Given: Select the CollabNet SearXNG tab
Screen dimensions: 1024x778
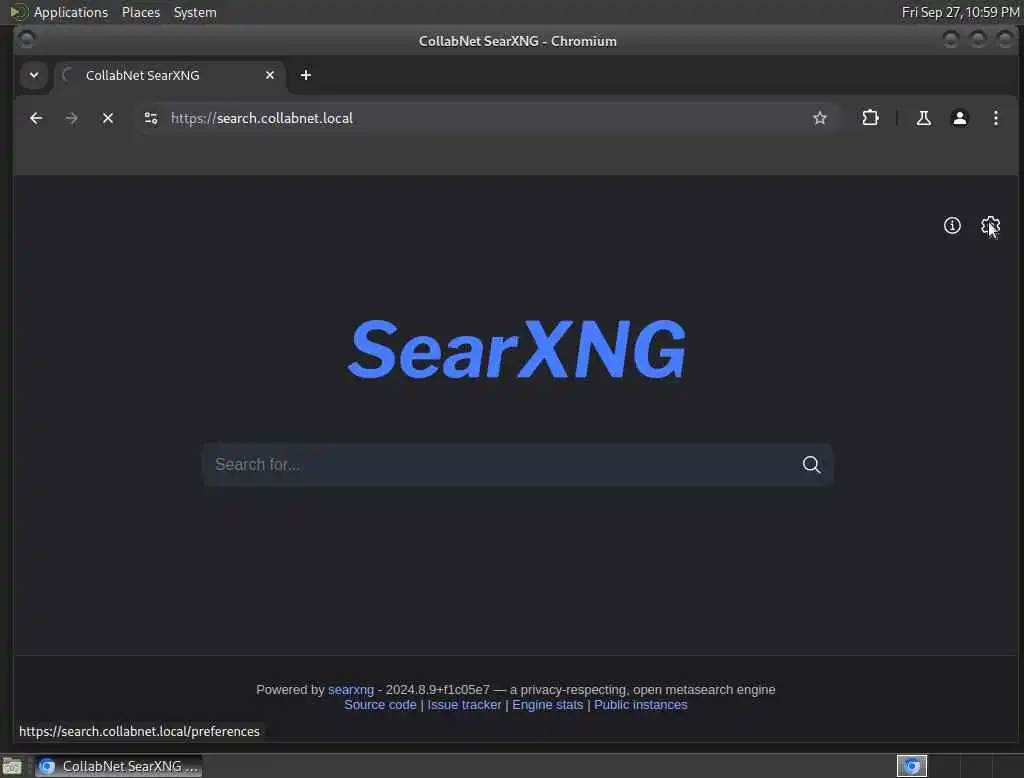Looking at the screenshot, I should tap(170, 75).
